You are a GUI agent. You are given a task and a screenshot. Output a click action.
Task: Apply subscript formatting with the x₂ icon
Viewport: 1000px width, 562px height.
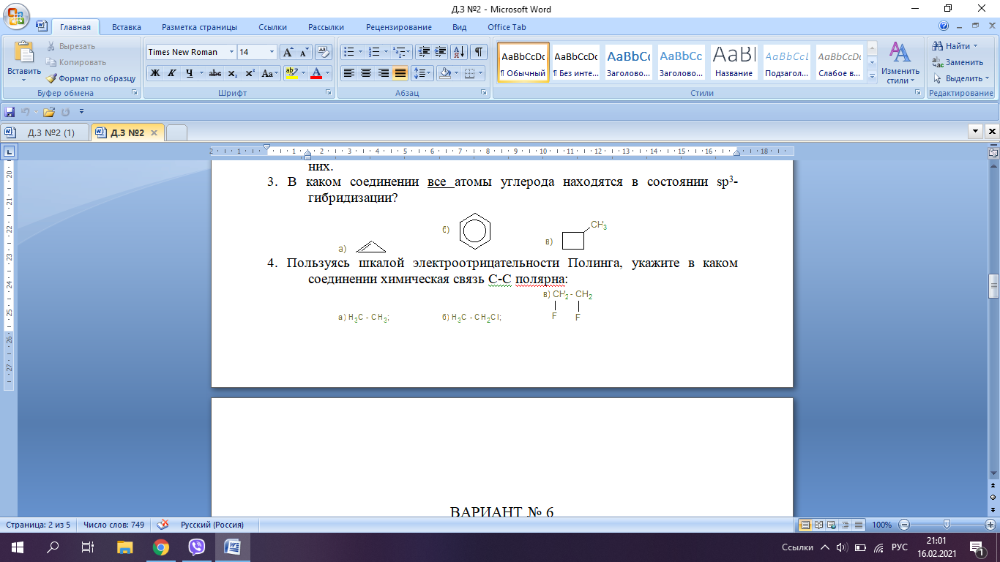coord(233,73)
